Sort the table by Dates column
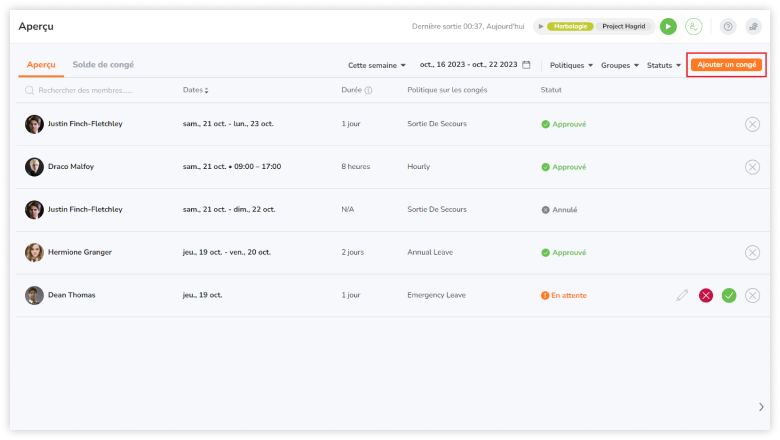The image size is (780, 440). pos(196,90)
